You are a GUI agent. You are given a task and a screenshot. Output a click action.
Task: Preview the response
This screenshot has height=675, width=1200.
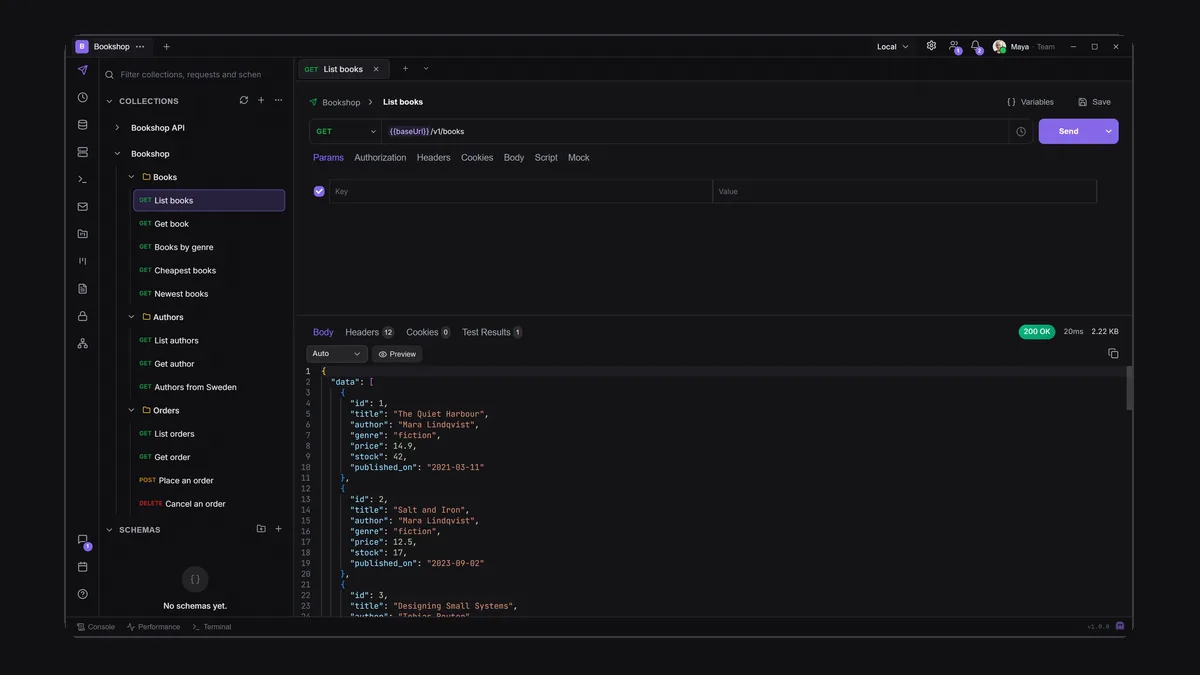coord(397,354)
